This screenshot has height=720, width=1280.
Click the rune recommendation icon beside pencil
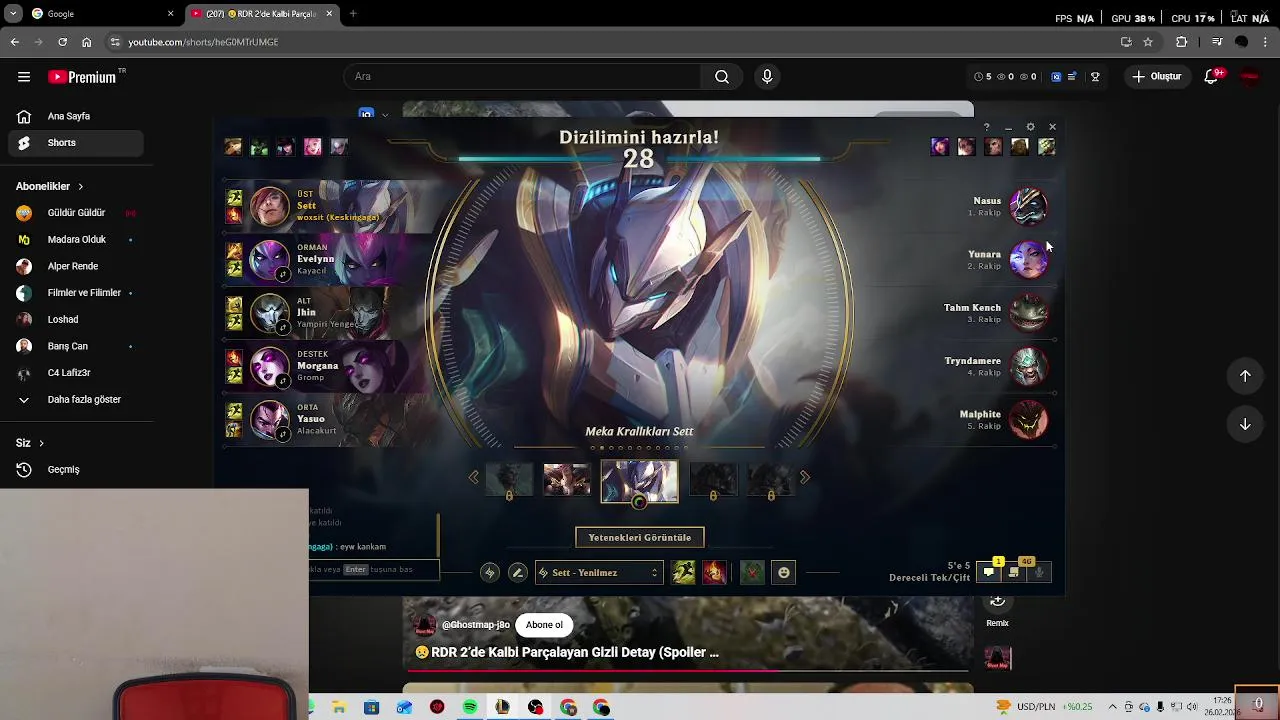489,573
